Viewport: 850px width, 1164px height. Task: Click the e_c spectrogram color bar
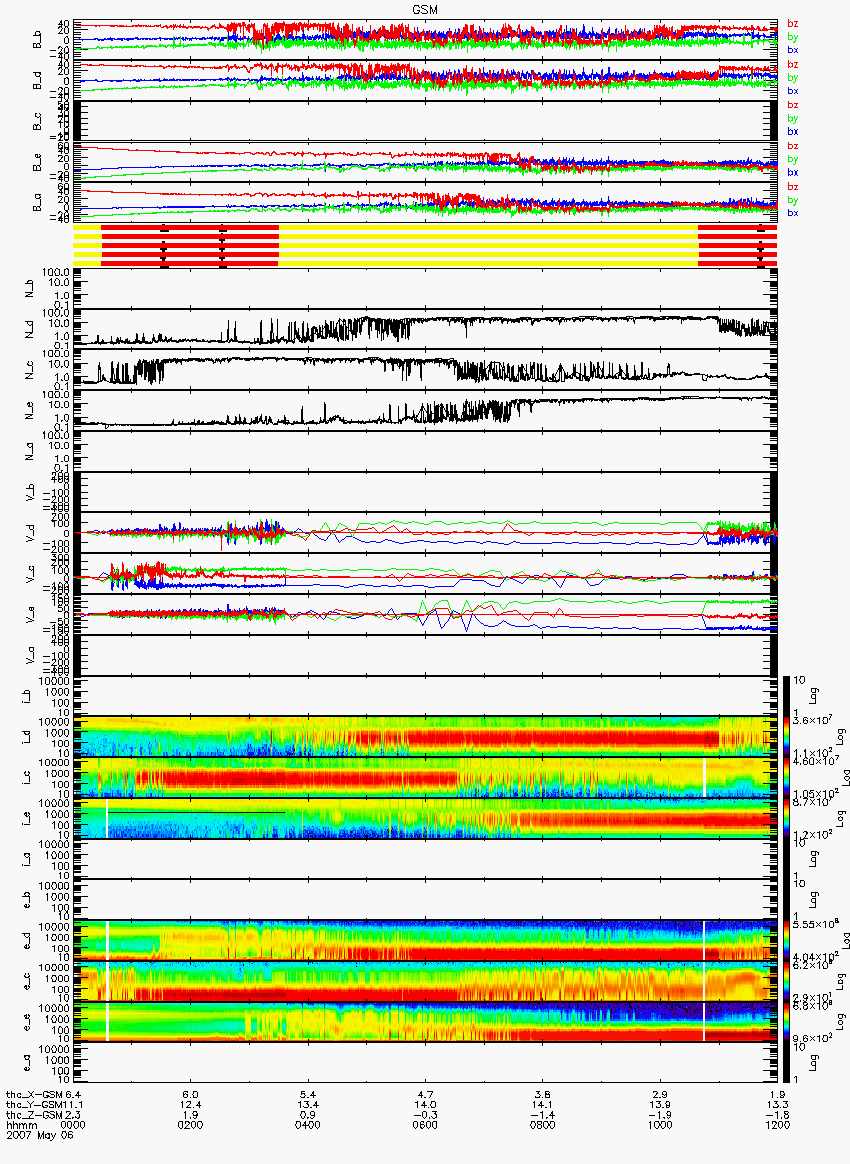tap(787, 982)
